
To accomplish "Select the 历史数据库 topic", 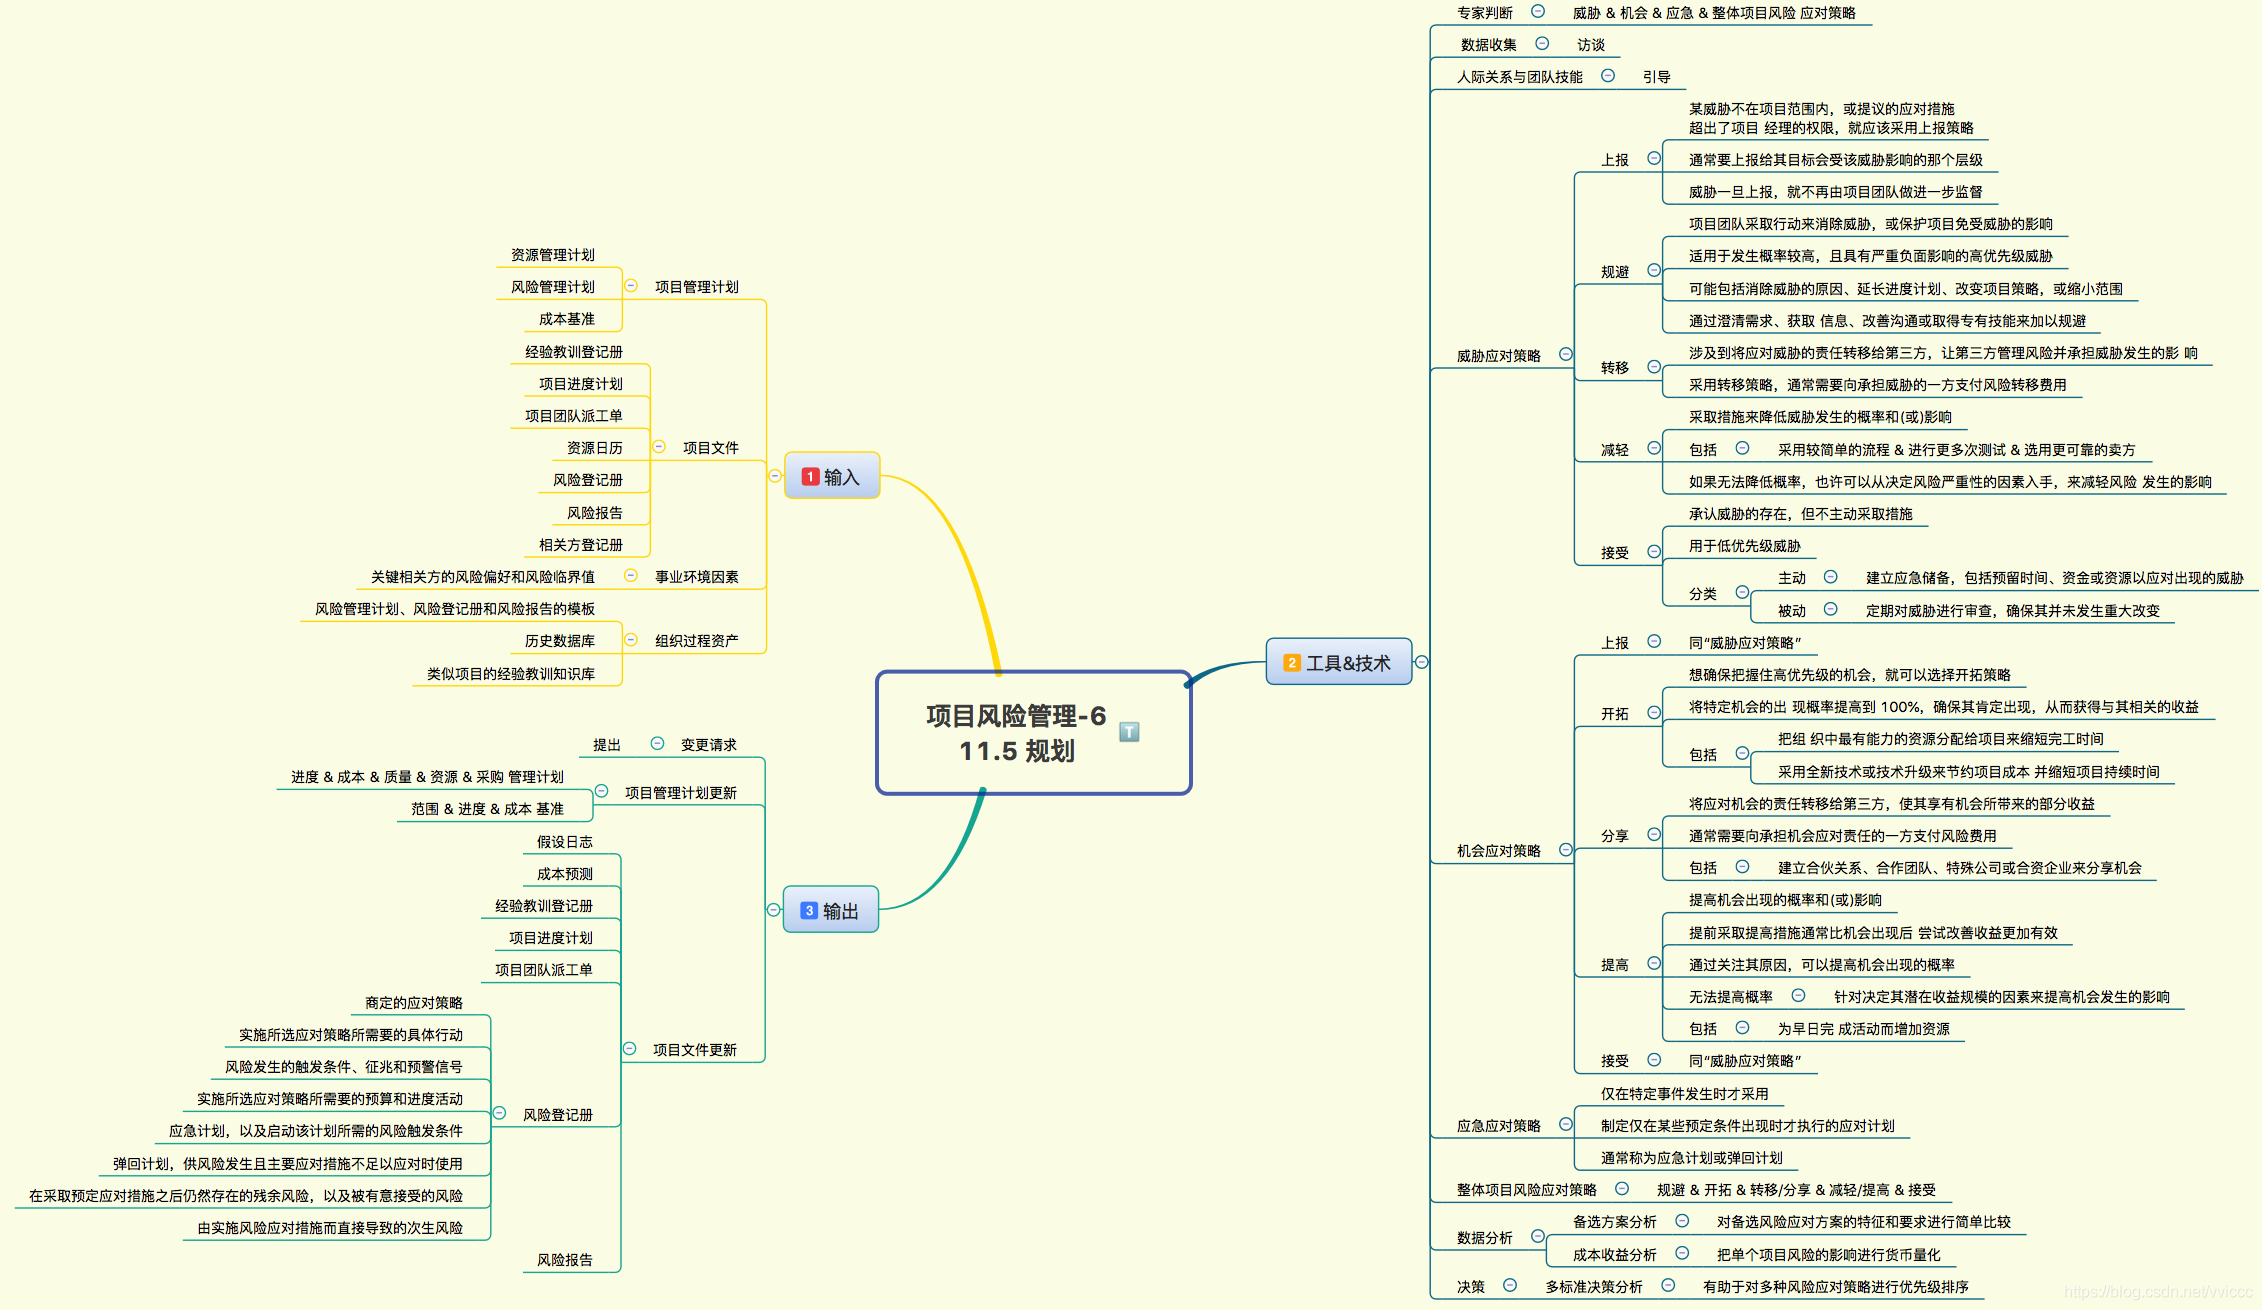I will [559, 641].
